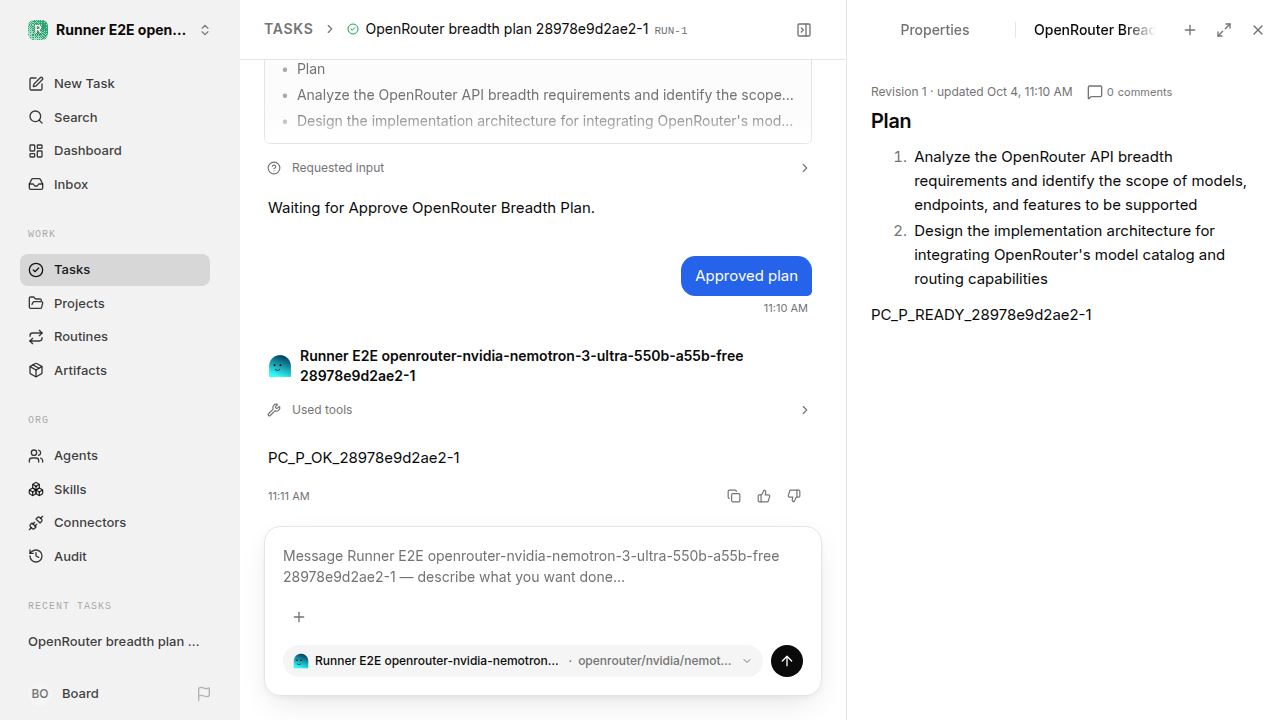Copy the PC_P_OK response
Image resolution: width=1280 pixels, height=720 pixels.
coord(734,496)
